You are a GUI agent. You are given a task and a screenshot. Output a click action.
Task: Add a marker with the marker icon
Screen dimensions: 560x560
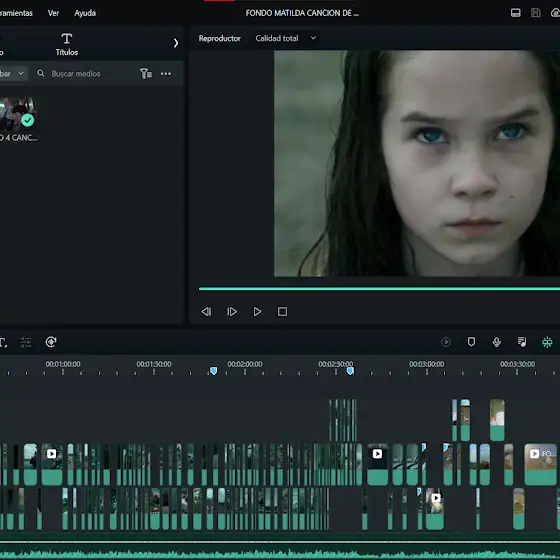[471, 342]
